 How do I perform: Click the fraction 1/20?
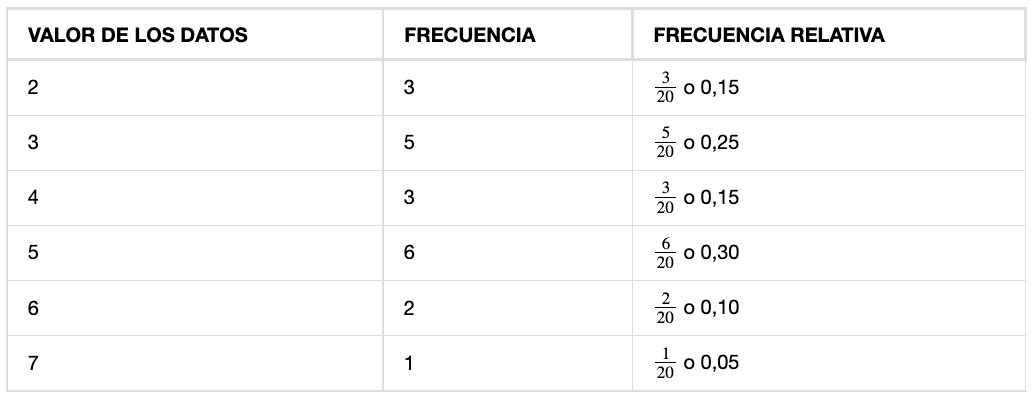click(665, 364)
